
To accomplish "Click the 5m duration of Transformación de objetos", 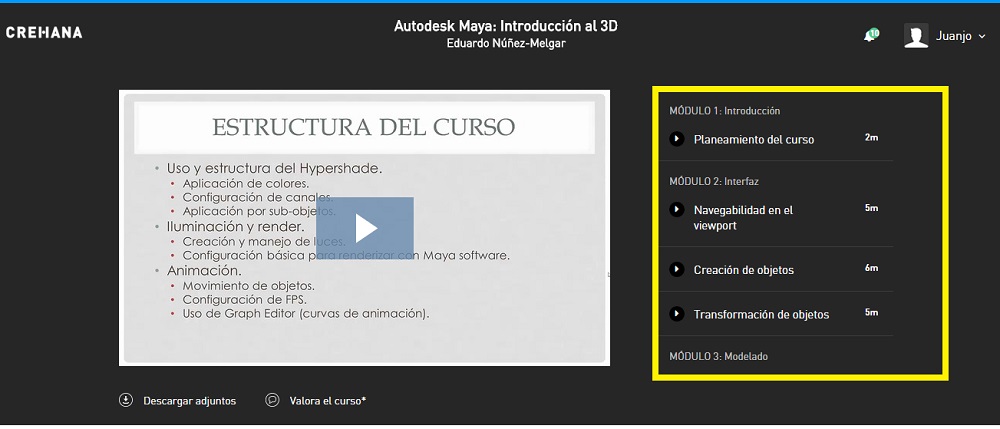I will tap(871, 312).
